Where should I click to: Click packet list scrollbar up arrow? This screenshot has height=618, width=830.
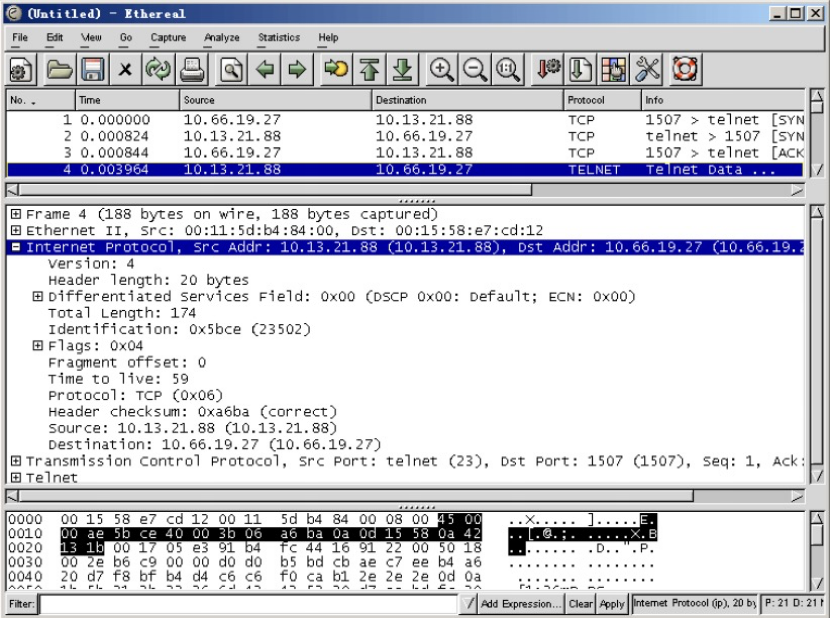click(817, 96)
